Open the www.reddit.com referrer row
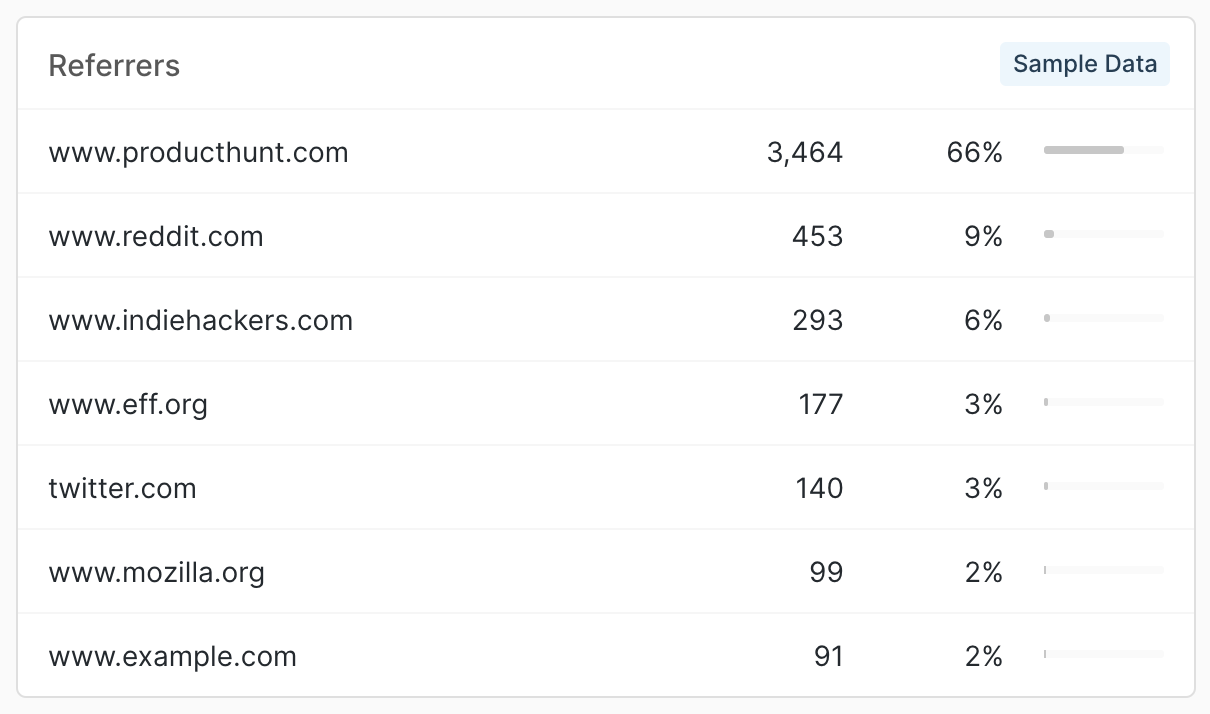1210x714 pixels. [156, 237]
